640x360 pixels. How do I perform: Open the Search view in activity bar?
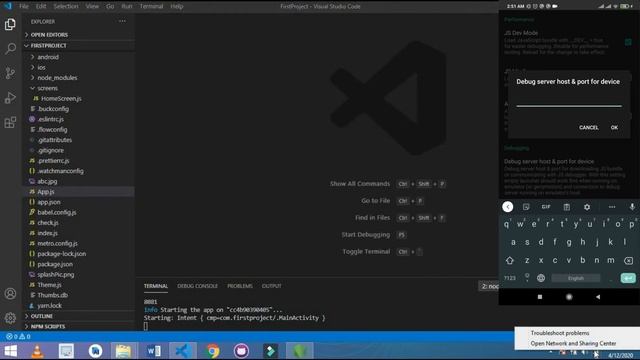(x=10, y=49)
